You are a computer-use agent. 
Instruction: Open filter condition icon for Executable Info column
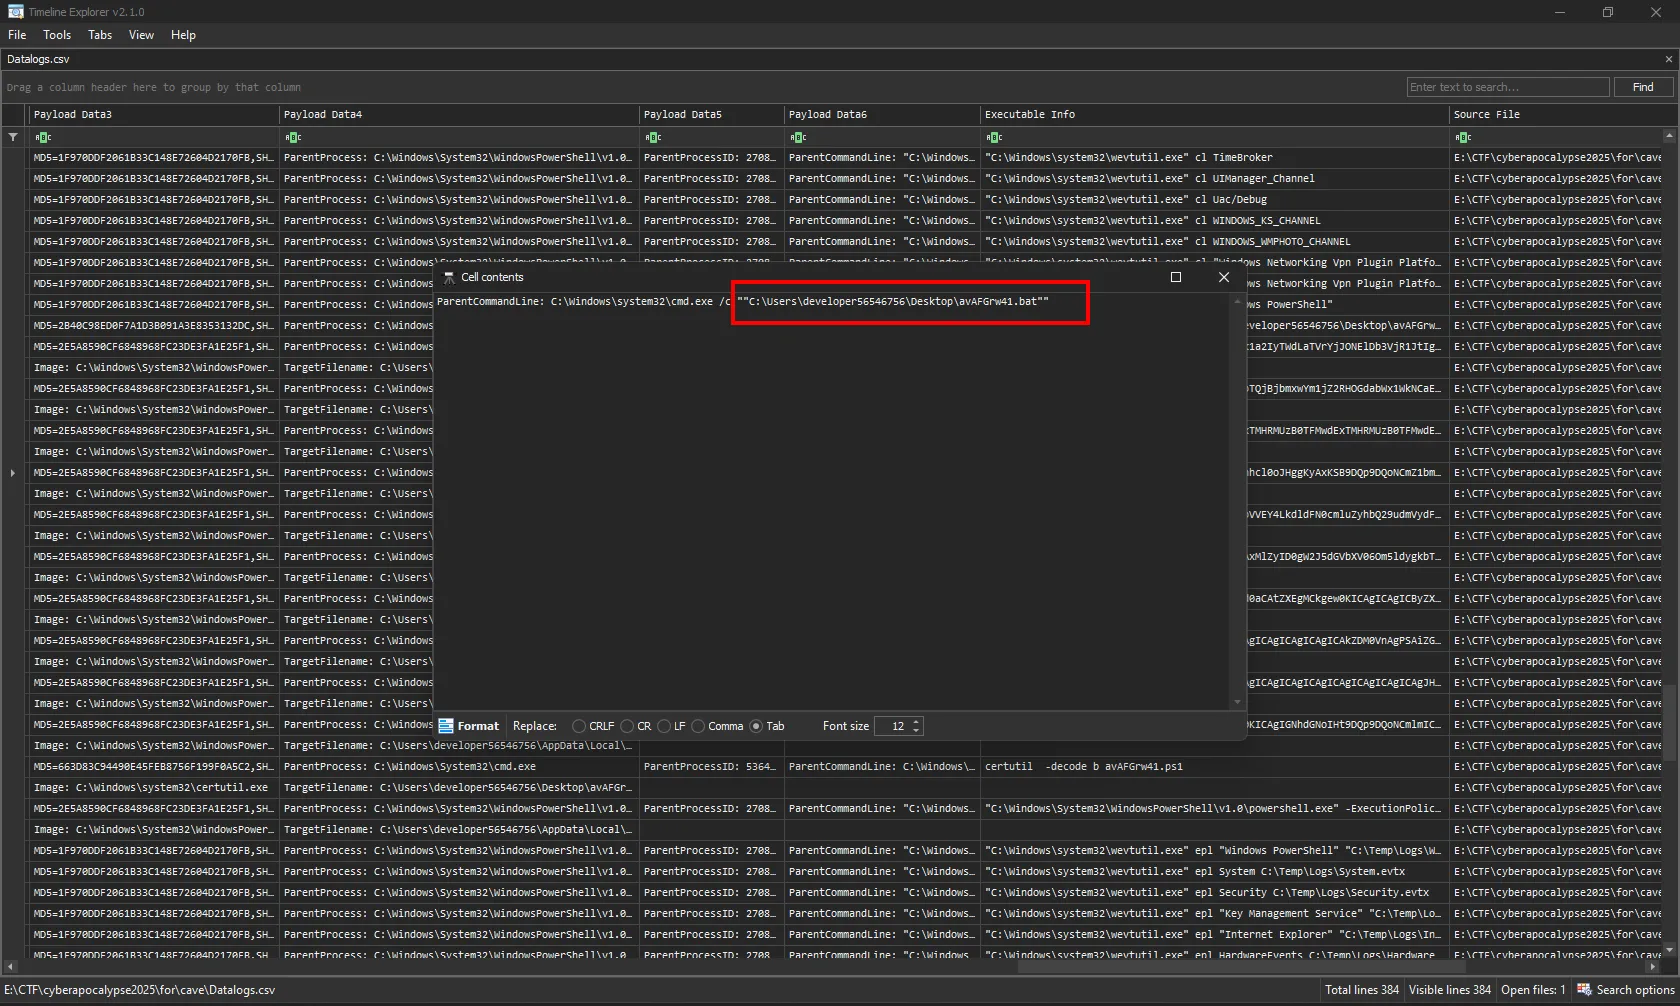[x=994, y=137]
